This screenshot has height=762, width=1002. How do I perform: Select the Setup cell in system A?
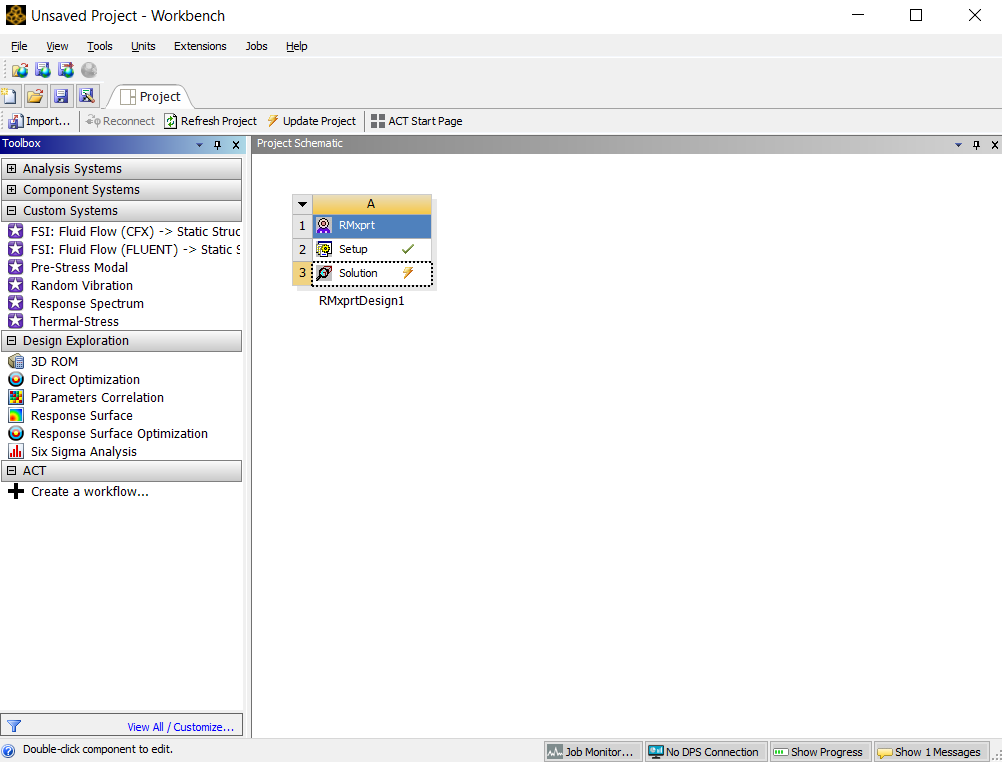pos(372,249)
